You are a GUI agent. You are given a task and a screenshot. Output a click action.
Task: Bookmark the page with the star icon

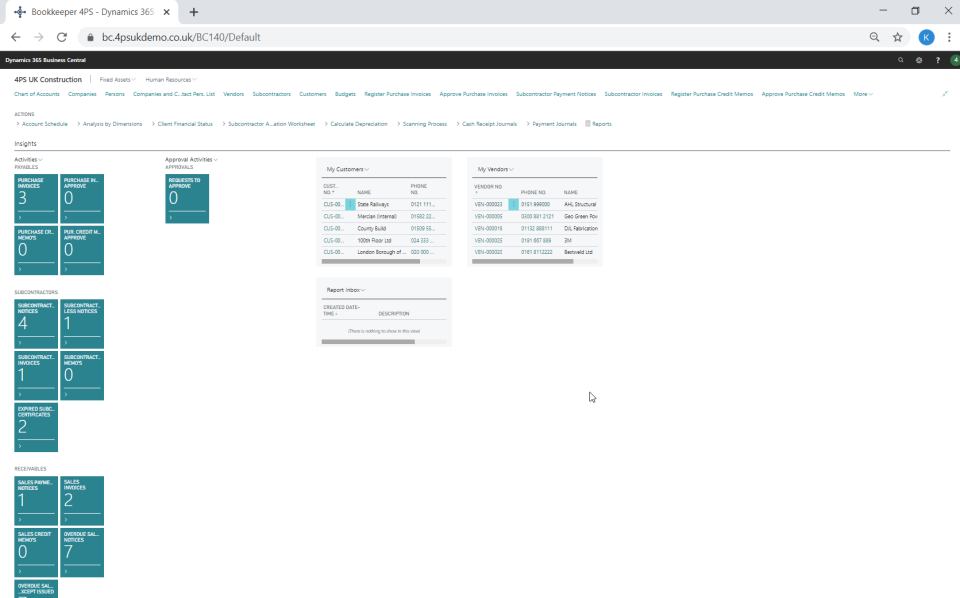pos(897,35)
